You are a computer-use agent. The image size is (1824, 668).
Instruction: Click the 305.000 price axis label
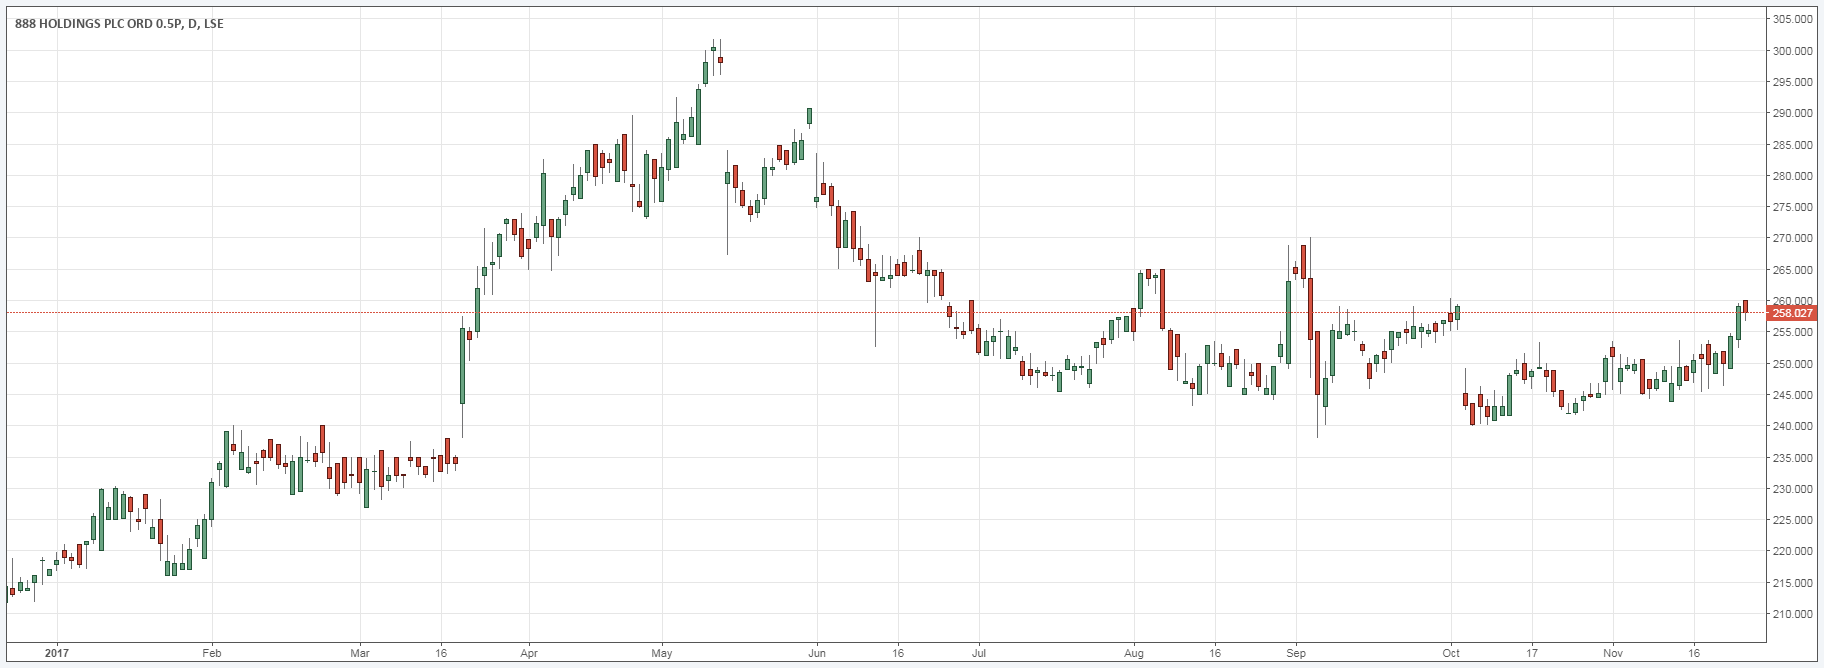[x=1792, y=19]
